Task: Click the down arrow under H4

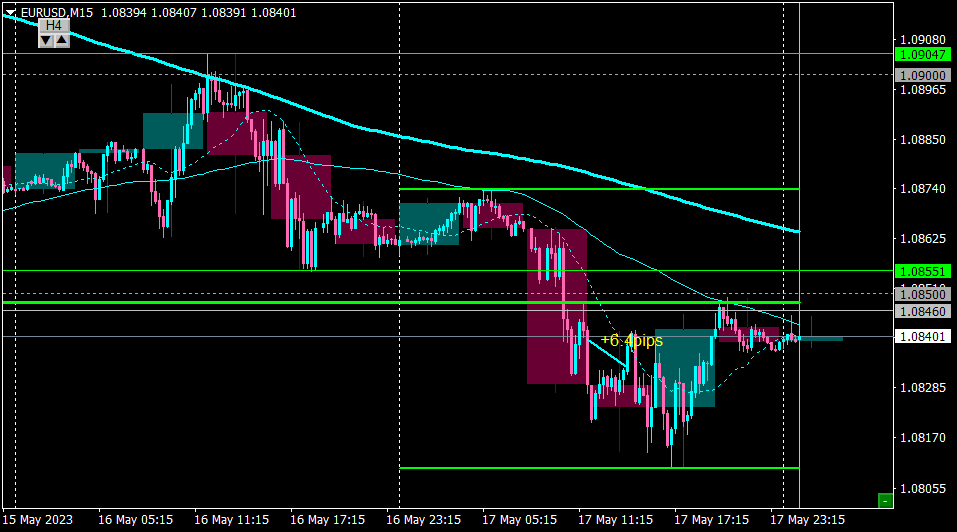Action: point(46,40)
